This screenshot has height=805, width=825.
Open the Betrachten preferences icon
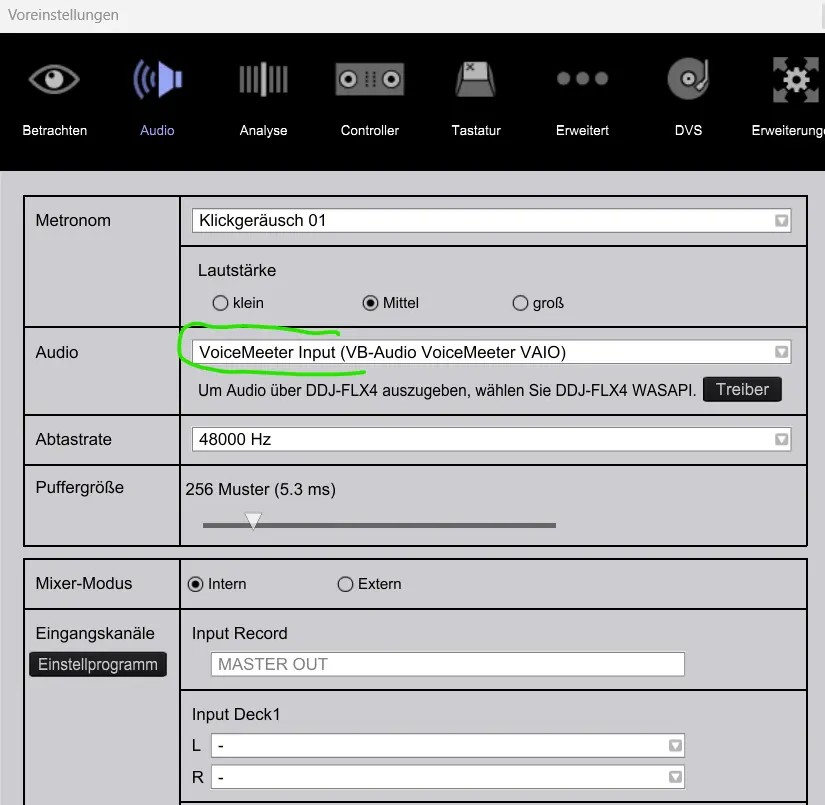point(54,79)
